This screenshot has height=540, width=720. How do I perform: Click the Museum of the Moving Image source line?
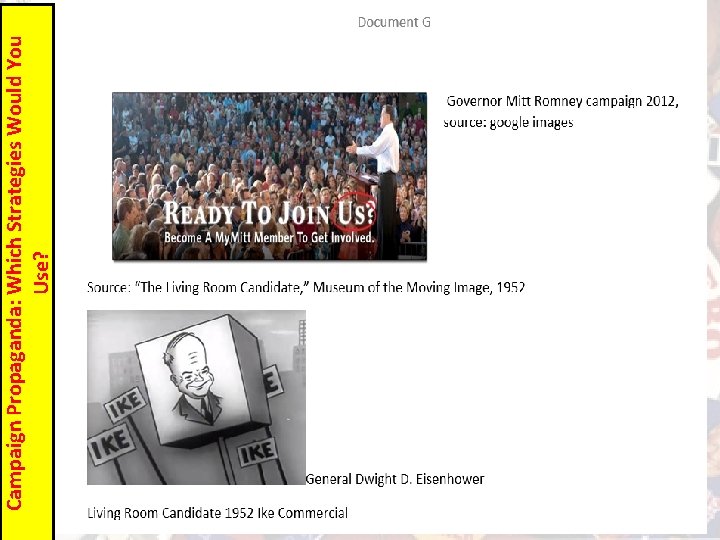tap(306, 287)
